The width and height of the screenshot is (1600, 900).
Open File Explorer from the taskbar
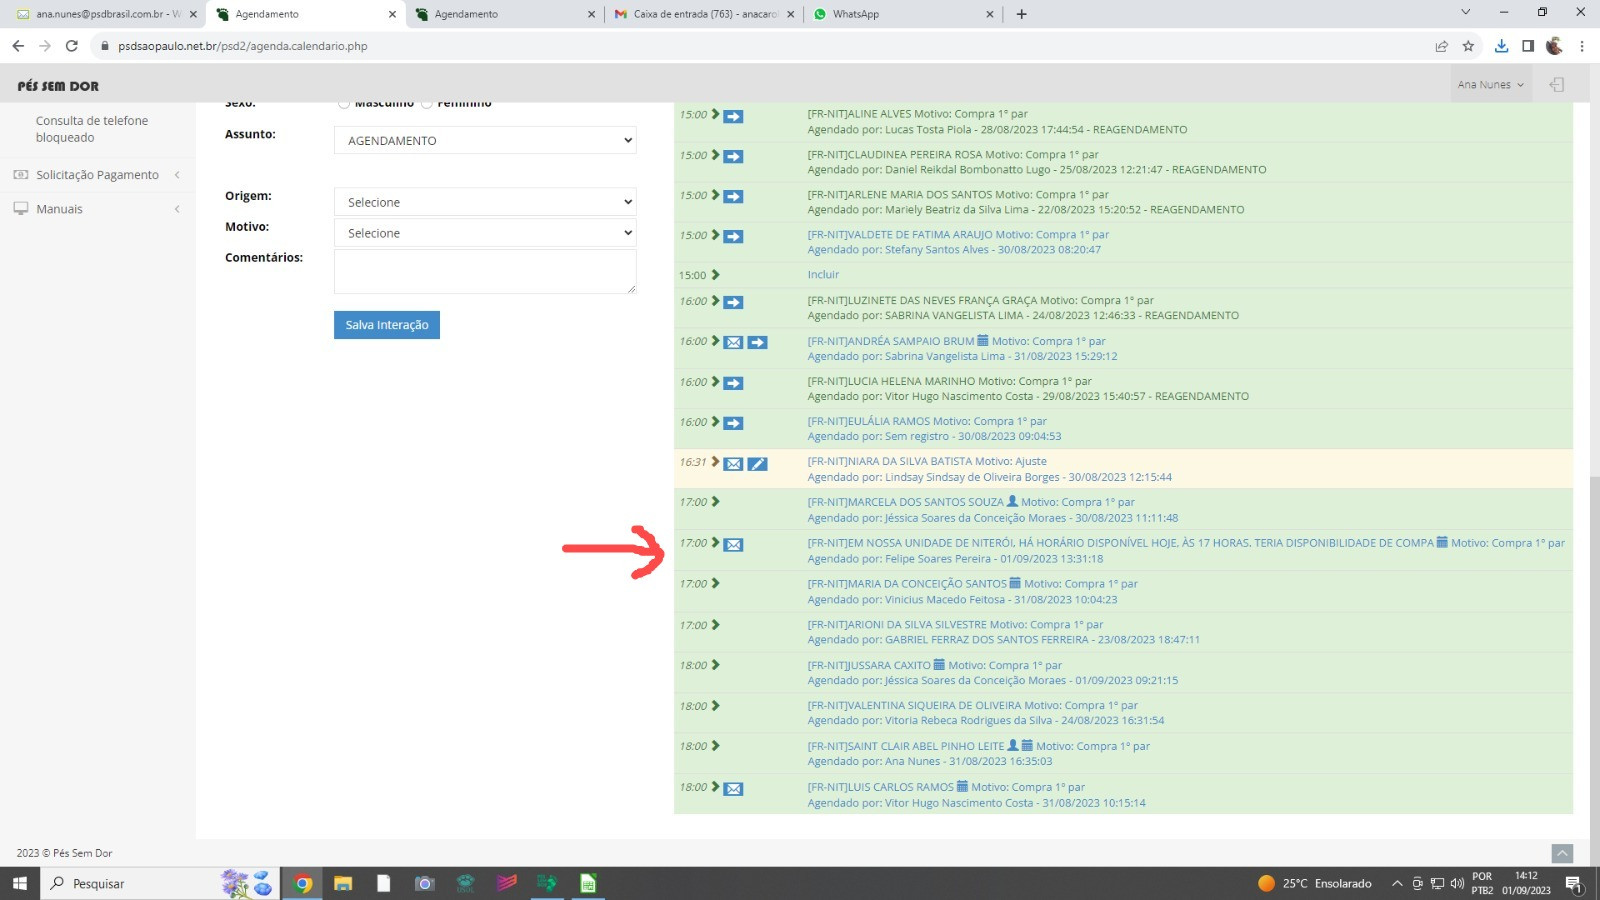[343, 883]
